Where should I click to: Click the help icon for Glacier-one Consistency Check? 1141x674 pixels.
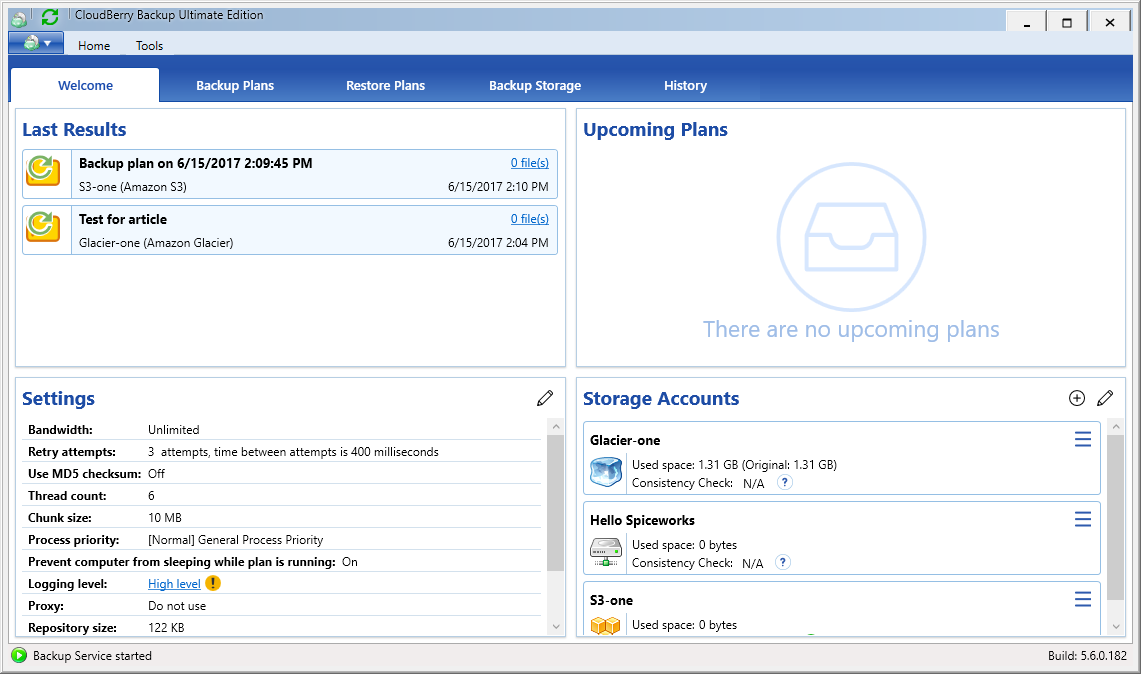click(785, 482)
